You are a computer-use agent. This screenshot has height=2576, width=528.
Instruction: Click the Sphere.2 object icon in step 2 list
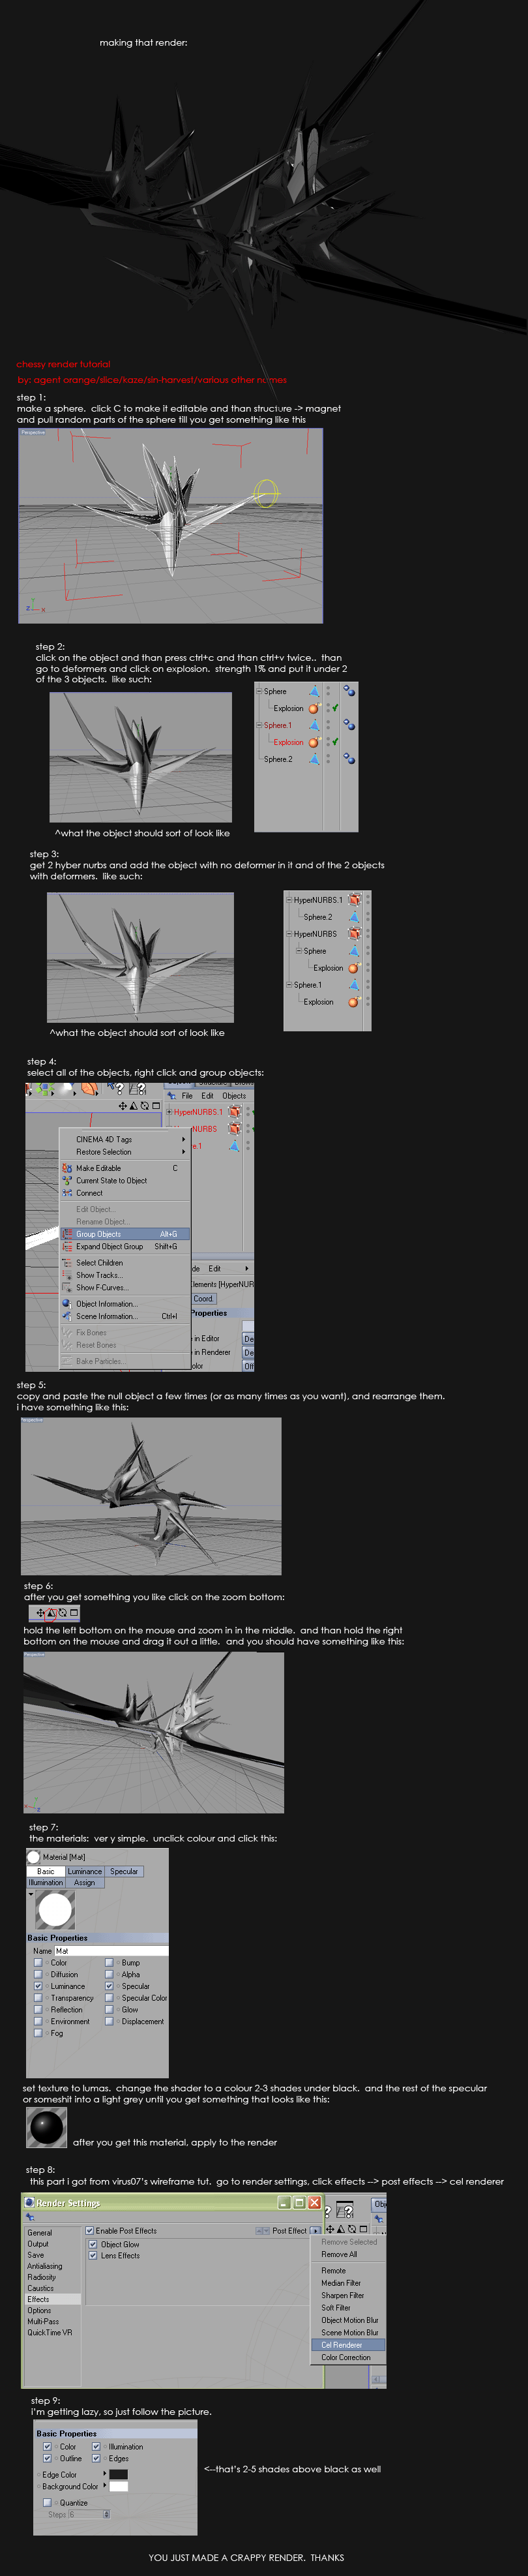pyautogui.click(x=314, y=759)
